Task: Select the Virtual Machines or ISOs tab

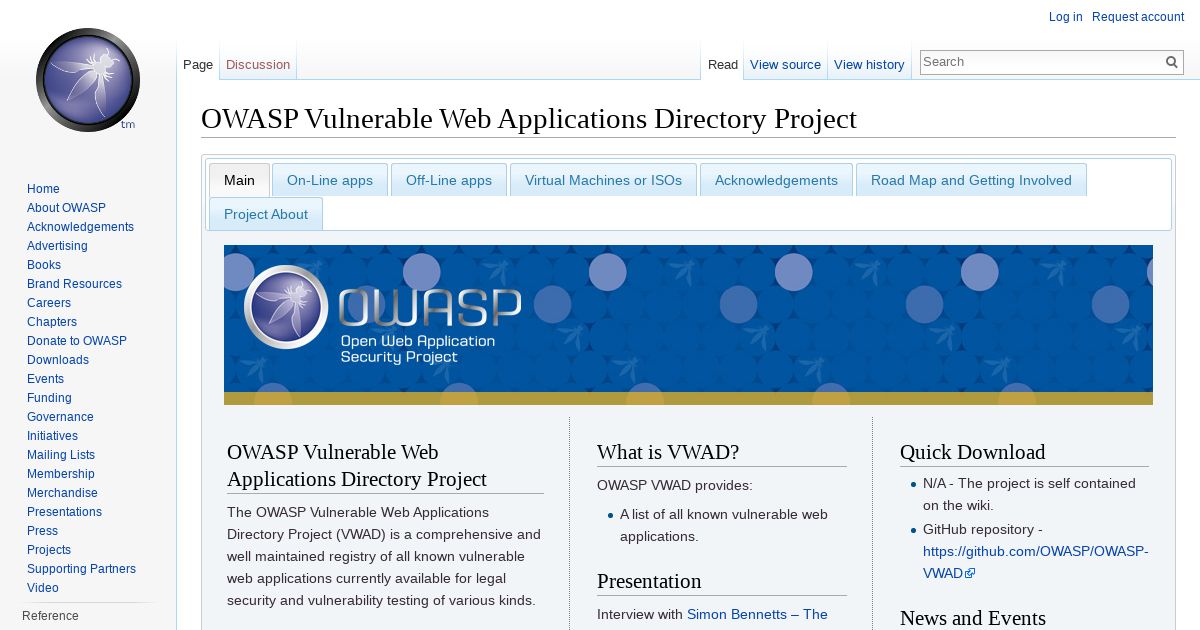Action: pos(603,180)
